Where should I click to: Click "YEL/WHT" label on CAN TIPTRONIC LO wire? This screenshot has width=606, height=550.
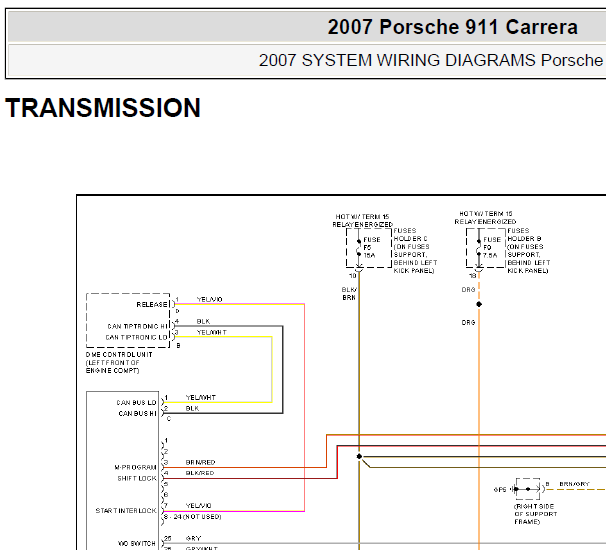(211, 332)
